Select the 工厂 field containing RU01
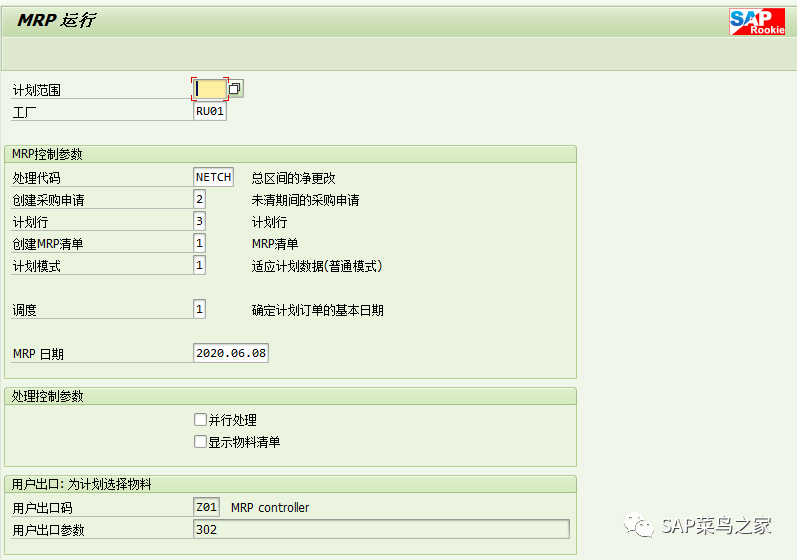The width and height of the screenshot is (797, 560). [210, 111]
